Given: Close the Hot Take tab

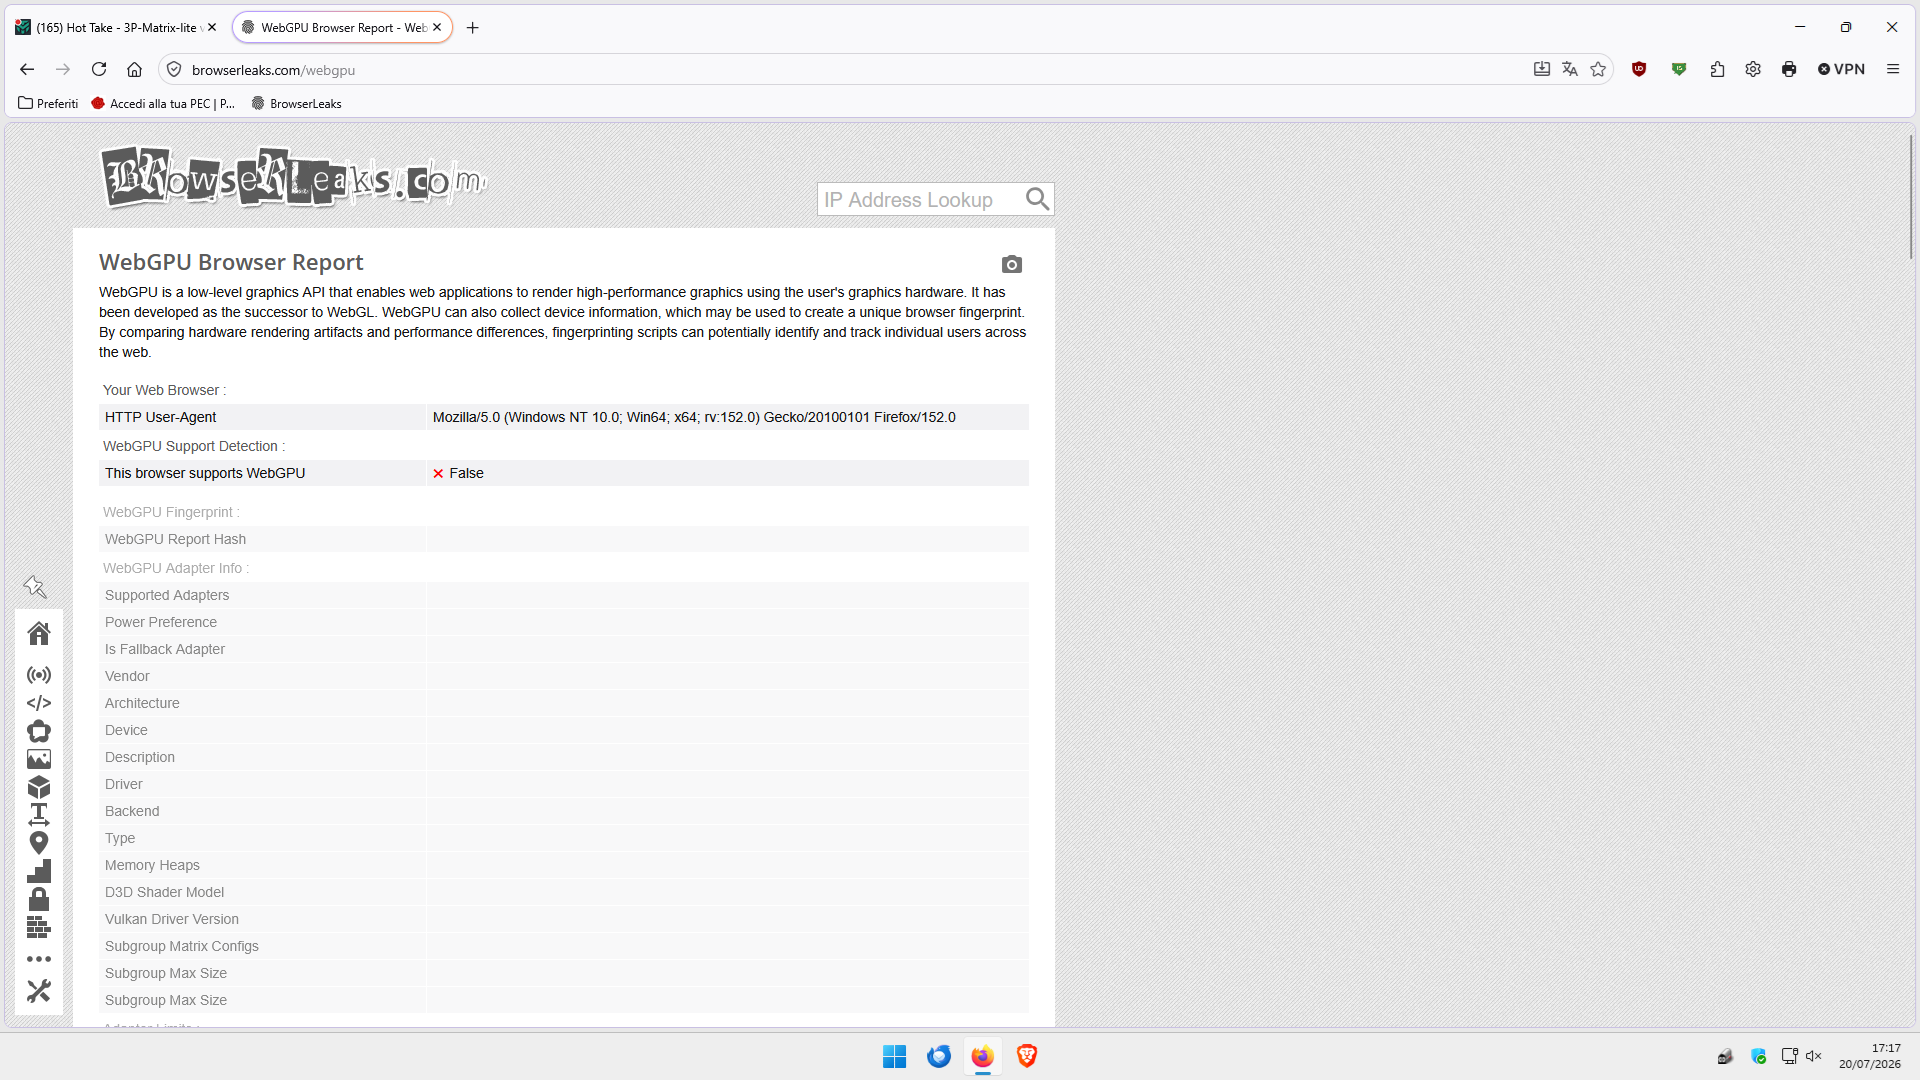Looking at the screenshot, I should [x=212, y=28].
